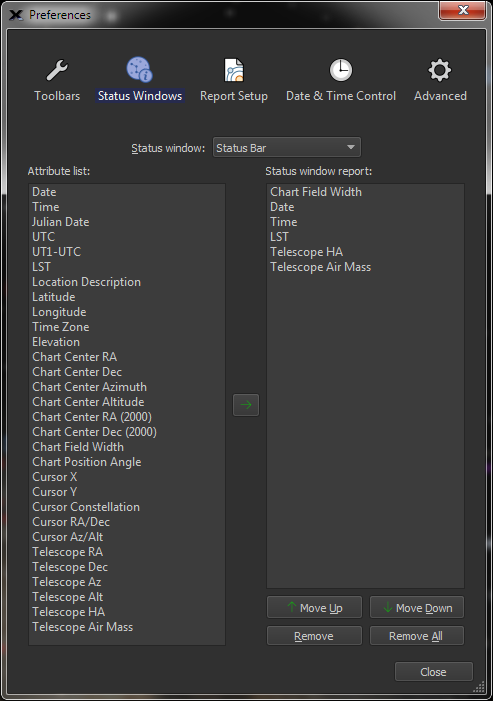Select the Elevation attribute
Image resolution: width=493 pixels, height=701 pixels.
click(127, 342)
